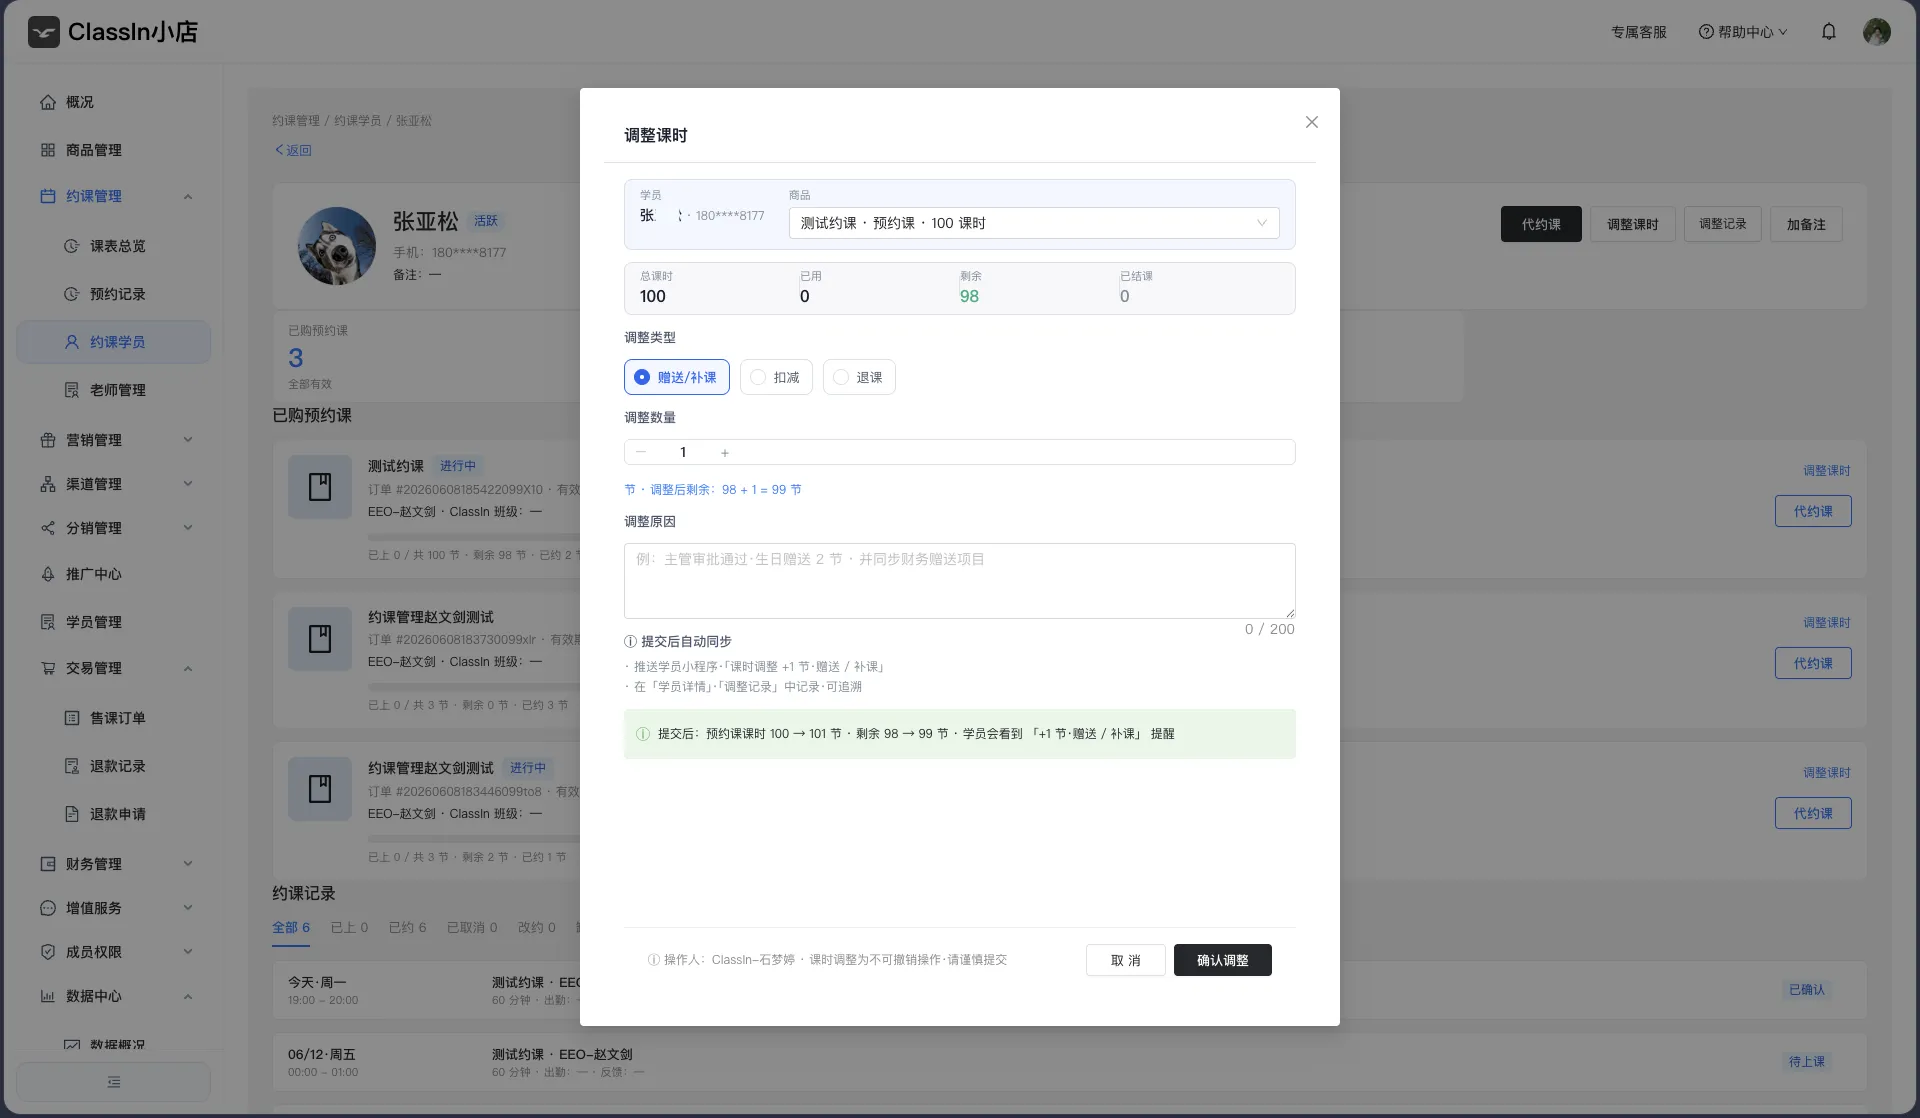This screenshot has height=1118, width=1920.
Task: Click the 约课学员 person icon
Action: [72, 342]
